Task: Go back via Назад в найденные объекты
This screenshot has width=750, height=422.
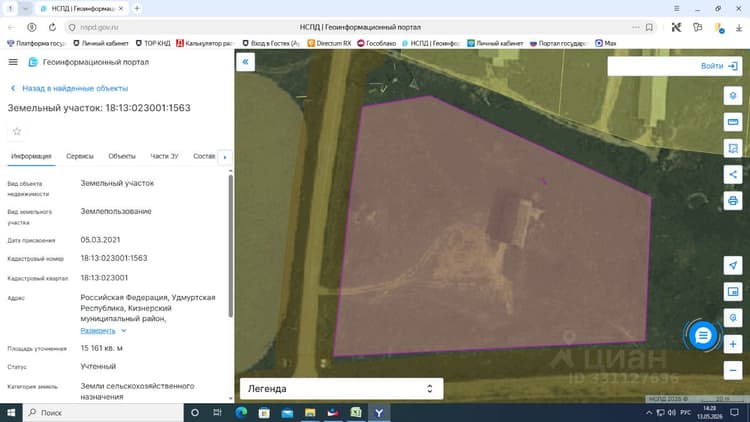Action: [69, 89]
